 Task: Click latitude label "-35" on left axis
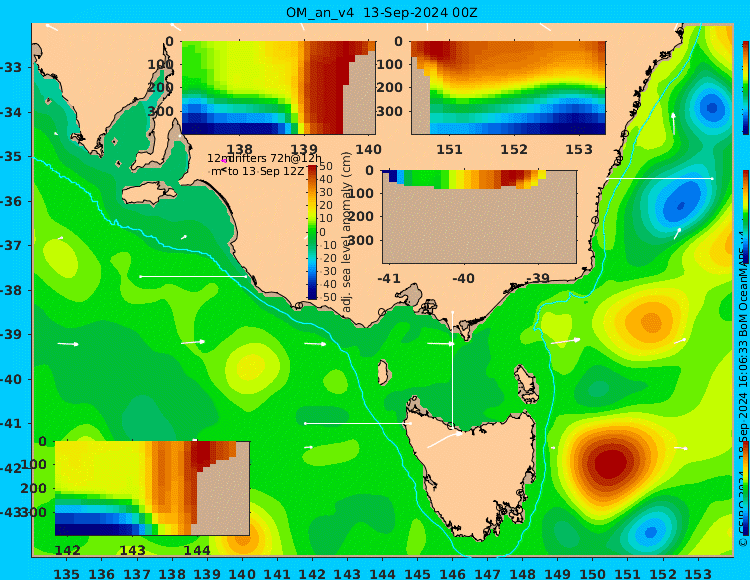click(12, 156)
